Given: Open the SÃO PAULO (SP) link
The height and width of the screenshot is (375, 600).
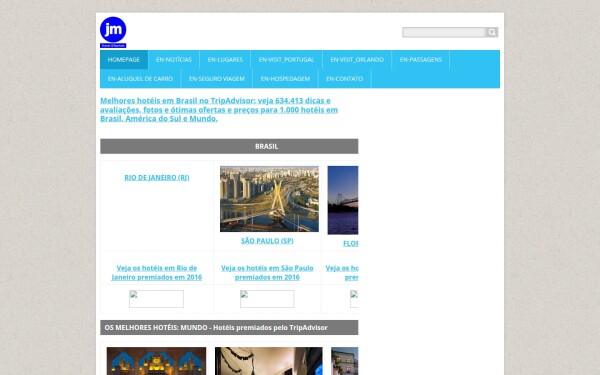Looking at the screenshot, I should click(267, 241).
